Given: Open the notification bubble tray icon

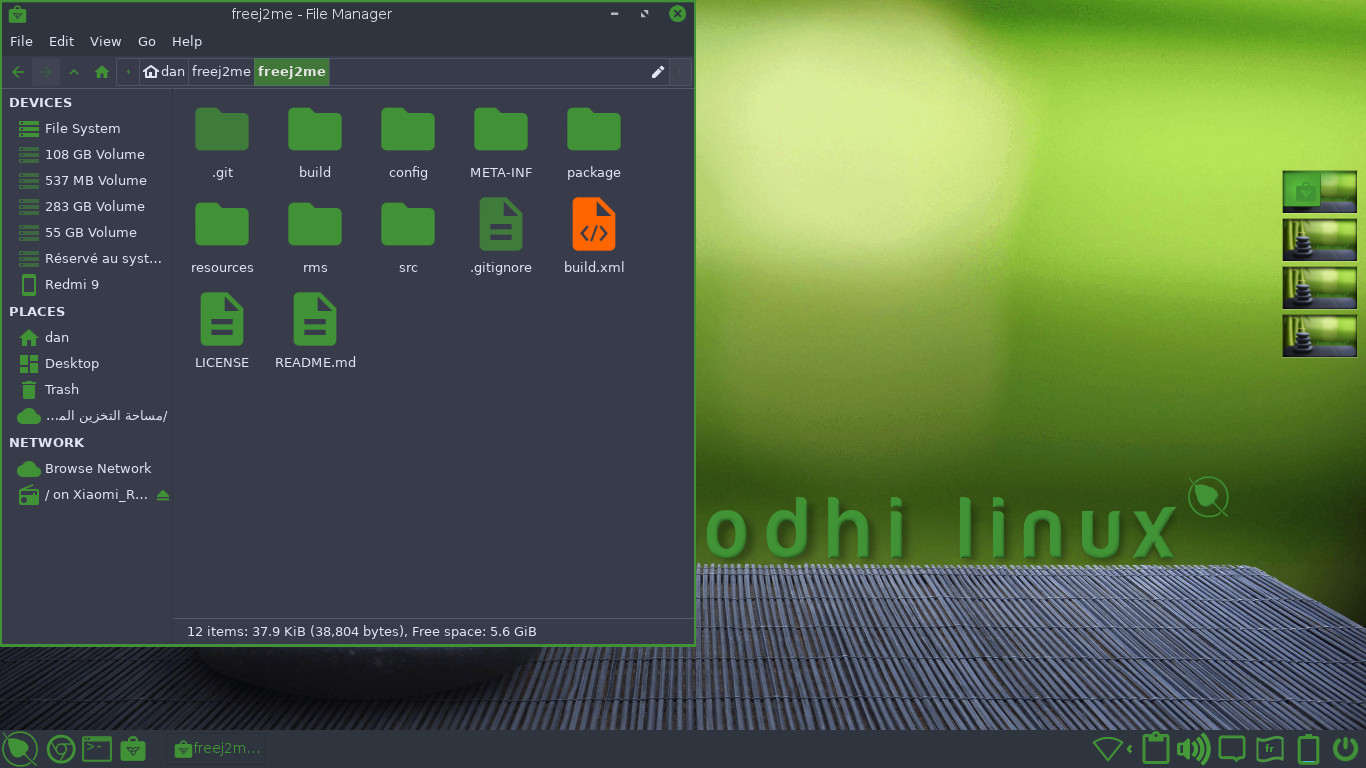Looking at the screenshot, I should (x=1232, y=748).
